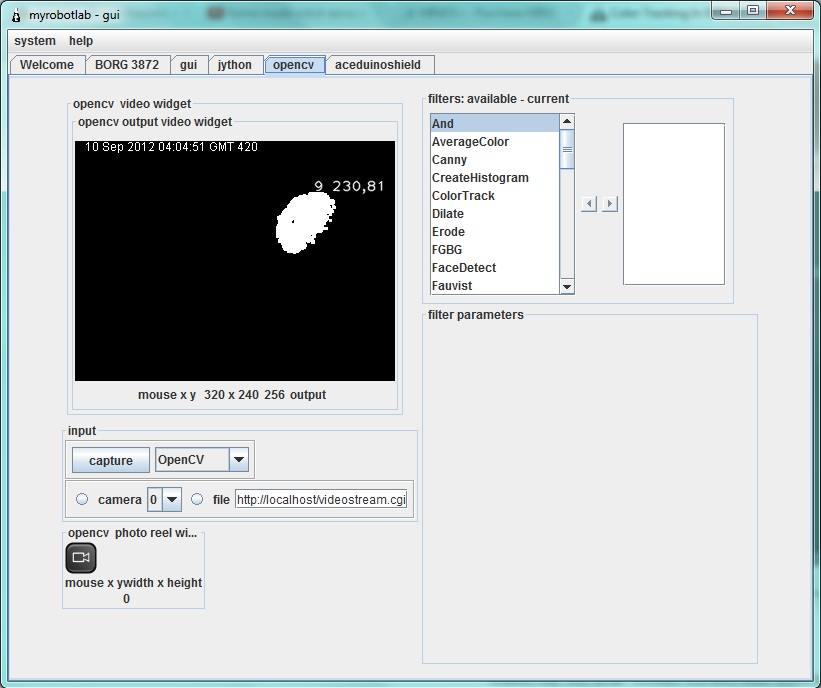The image size is (821, 688).
Task: Click the capture button
Action: (110, 460)
